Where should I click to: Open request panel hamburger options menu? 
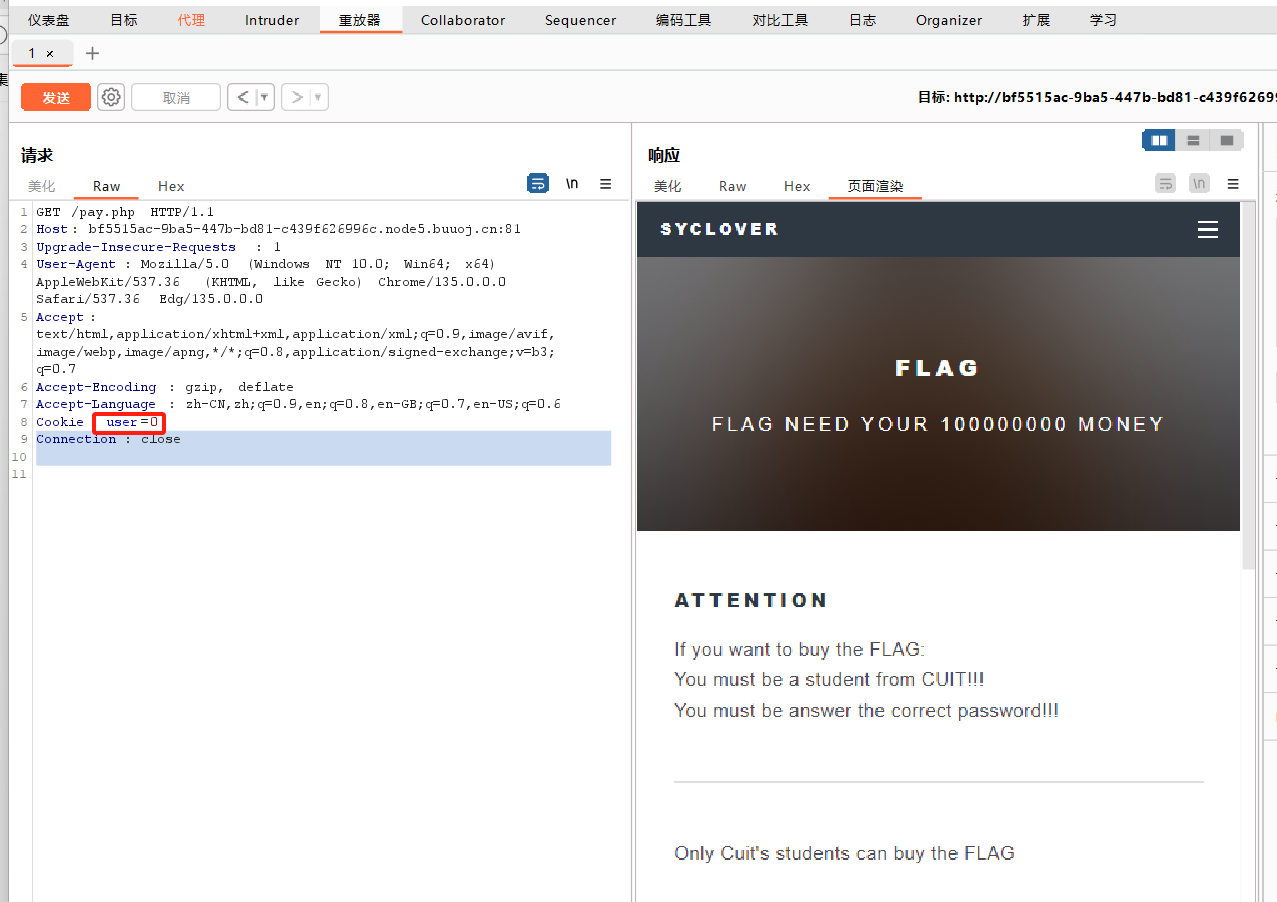(x=605, y=184)
